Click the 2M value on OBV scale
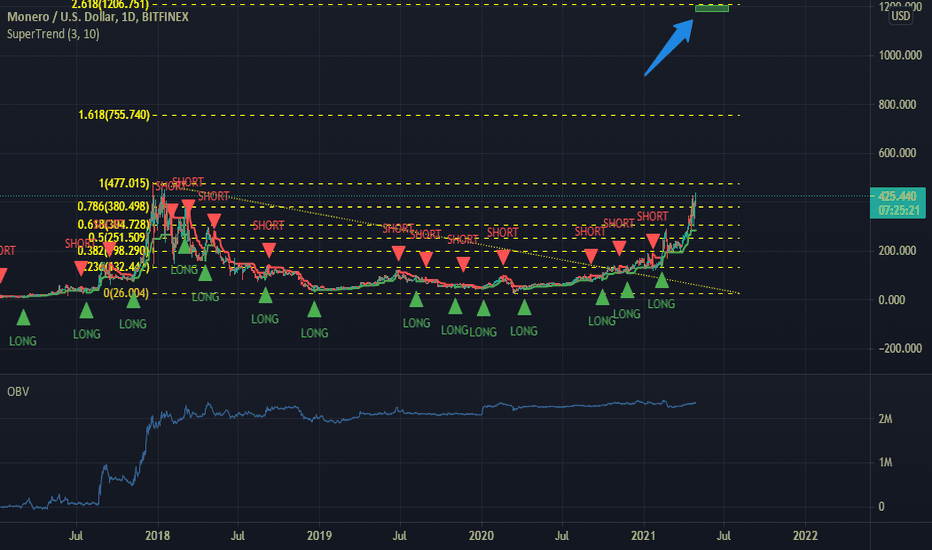 click(885, 419)
